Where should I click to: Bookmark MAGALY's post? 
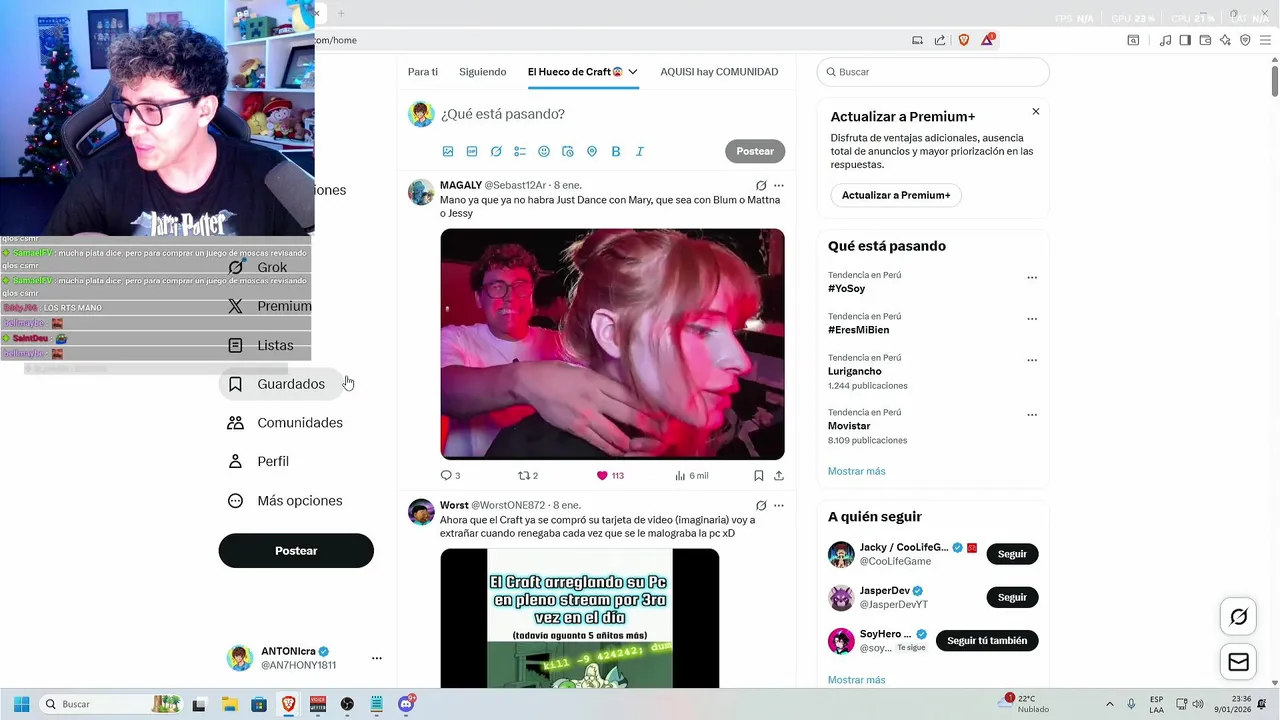tap(759, 475)
